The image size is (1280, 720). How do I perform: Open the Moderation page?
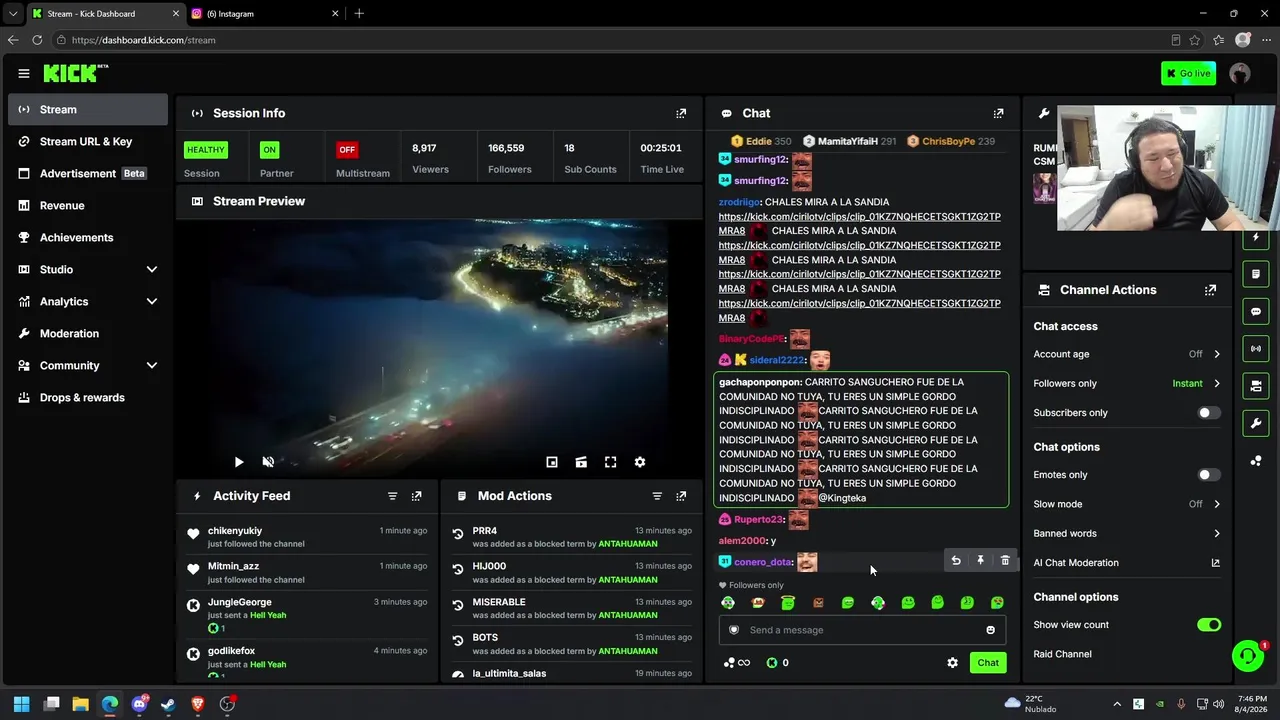click(88, 333)
